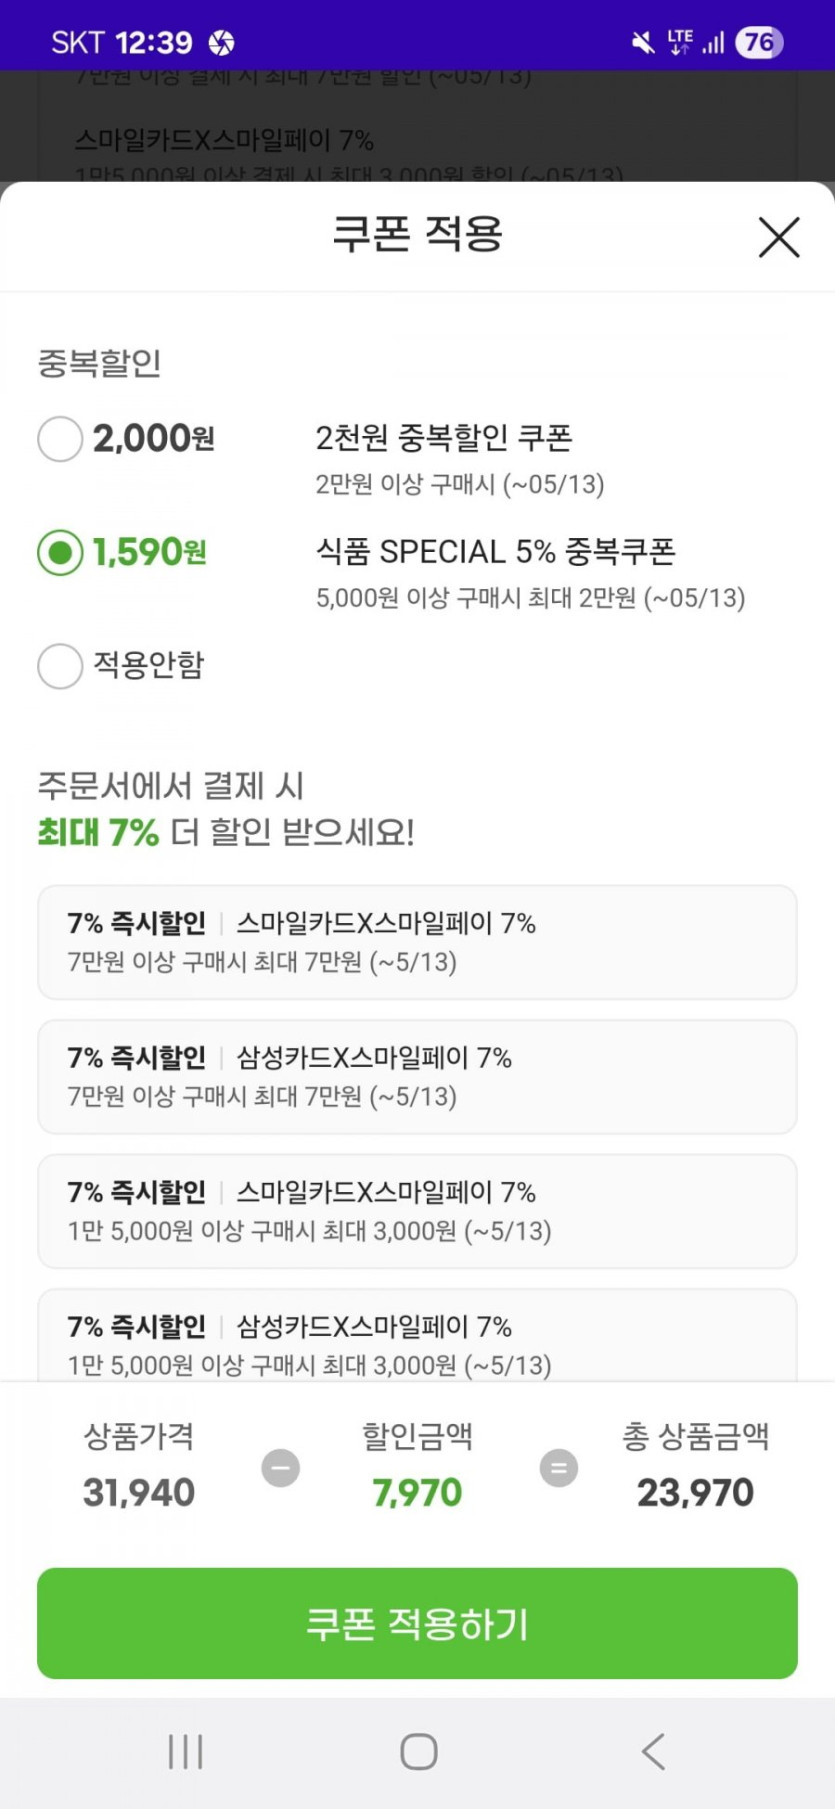The image size is (835, 1809).
Task: Open 삼성카드 7% card with 최대 3,000원
Action: coord(417,1340)
